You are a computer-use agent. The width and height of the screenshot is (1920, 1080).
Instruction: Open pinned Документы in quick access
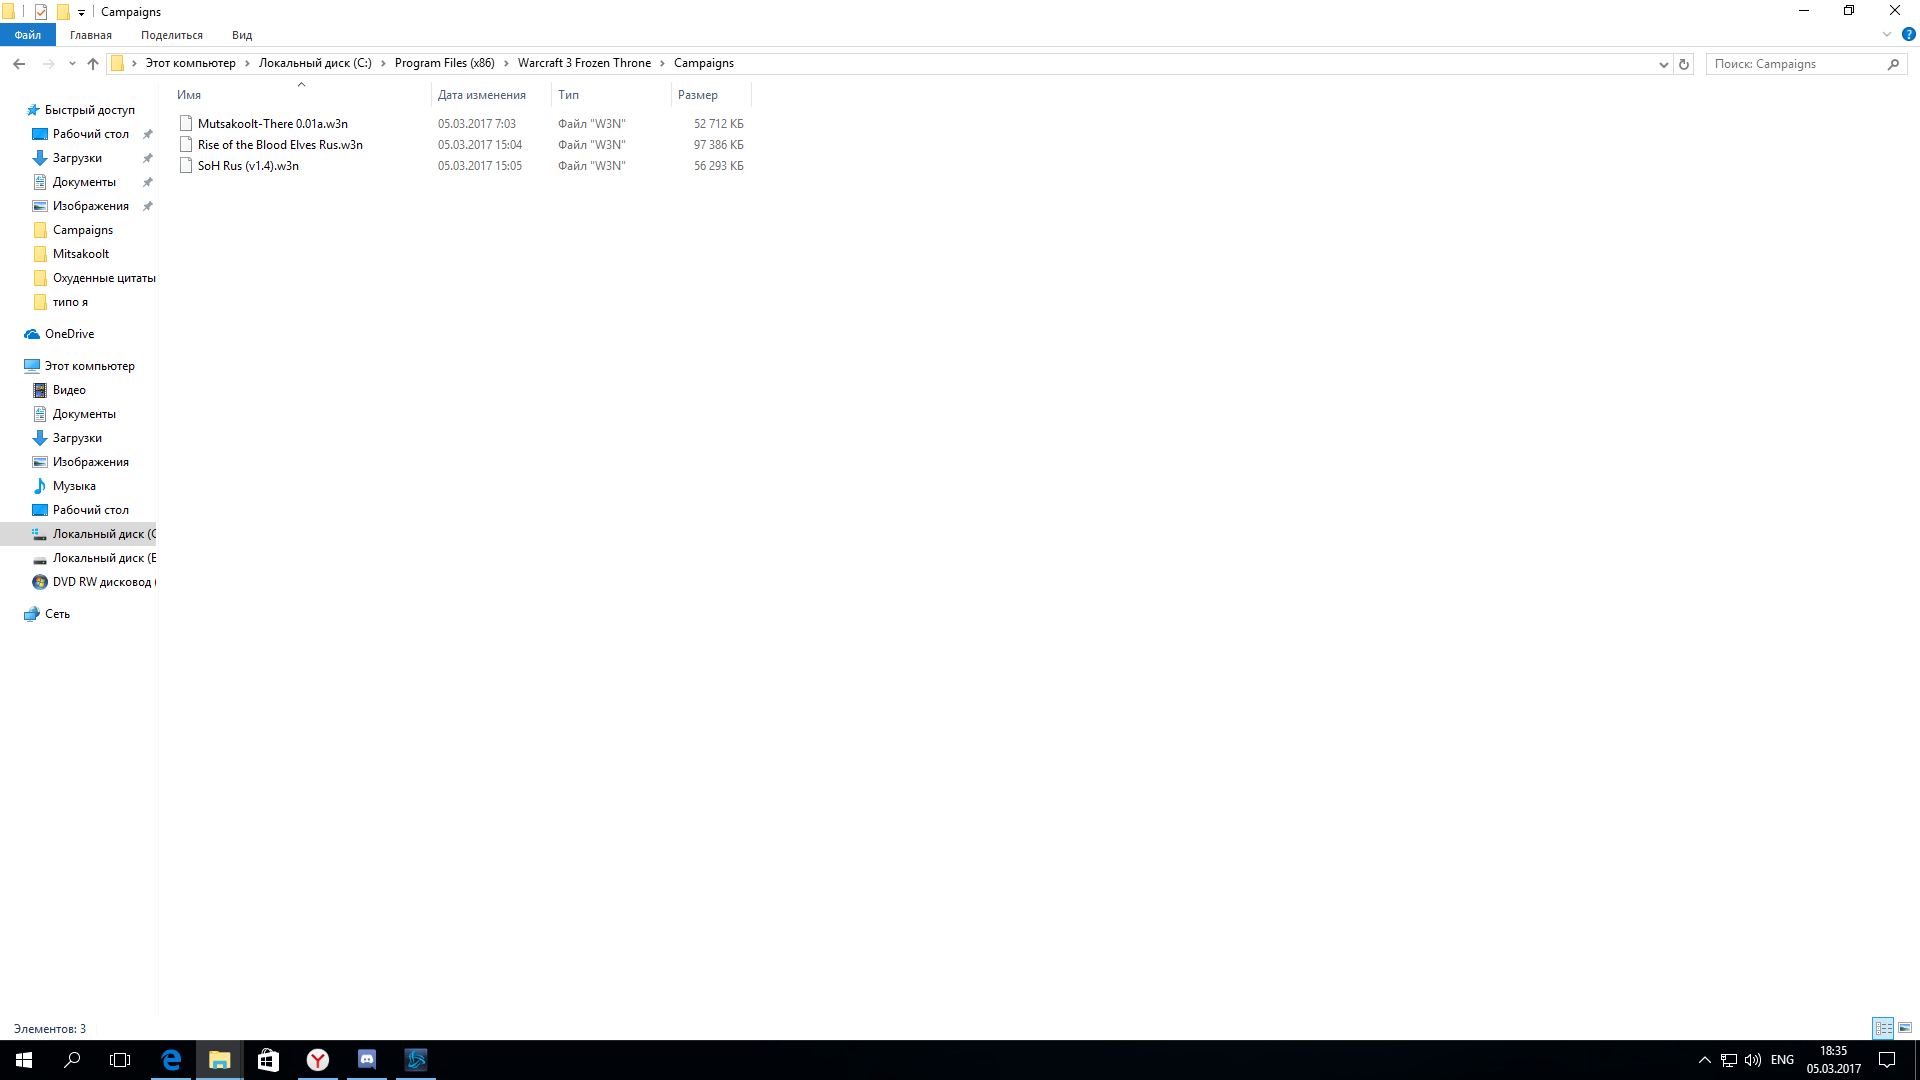[x=84, y=182]
